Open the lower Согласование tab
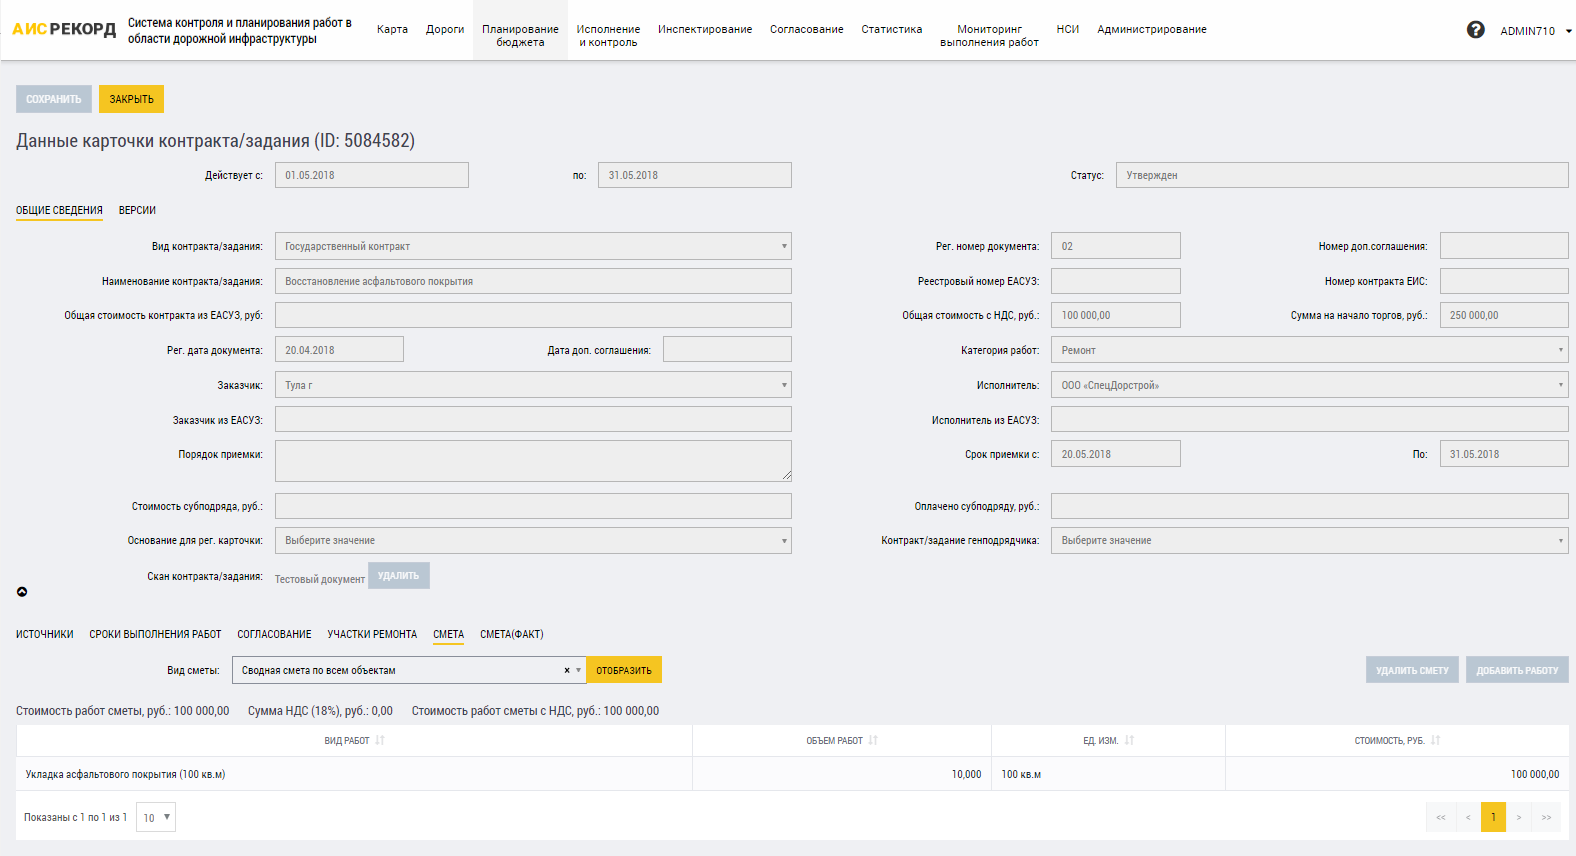Image resolution: width=1576 pixels, height=856 pixels. point(274,634)
